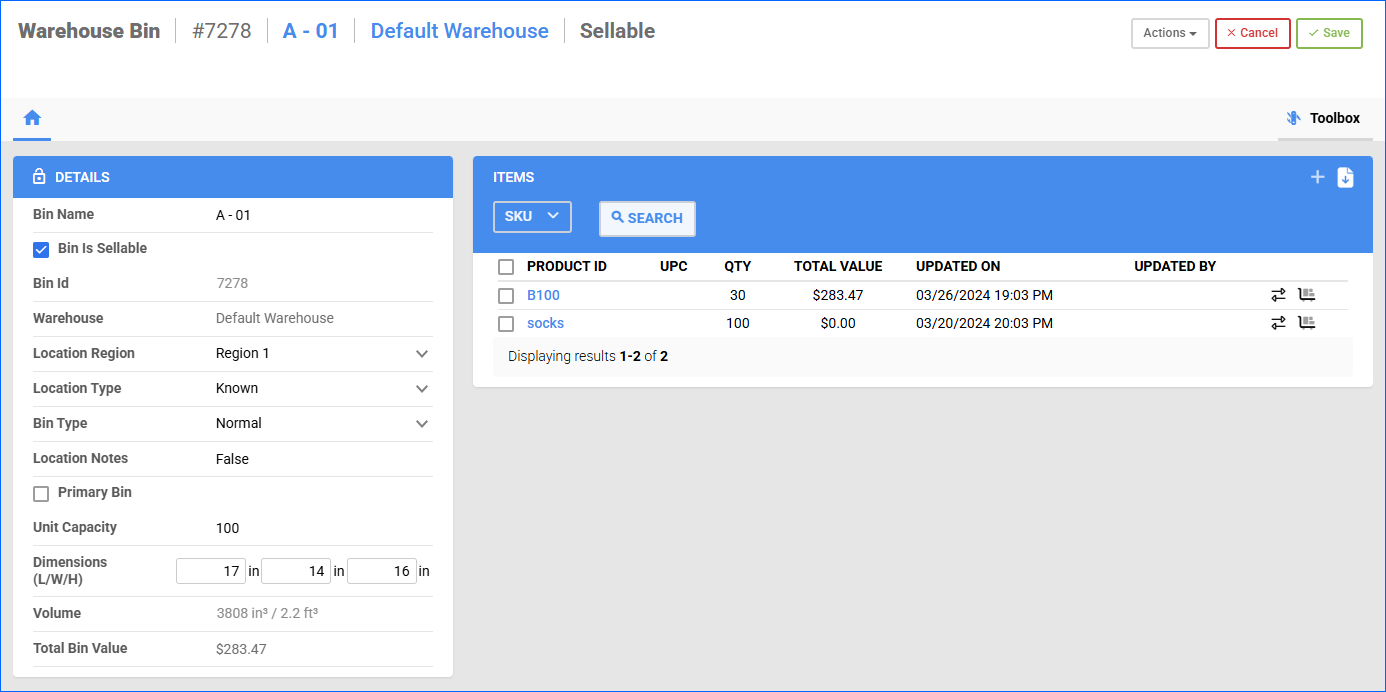Open the Actions menu
Viewport: 1386px width, 692px height.
pyautogui.click(x=1169, y=33)
